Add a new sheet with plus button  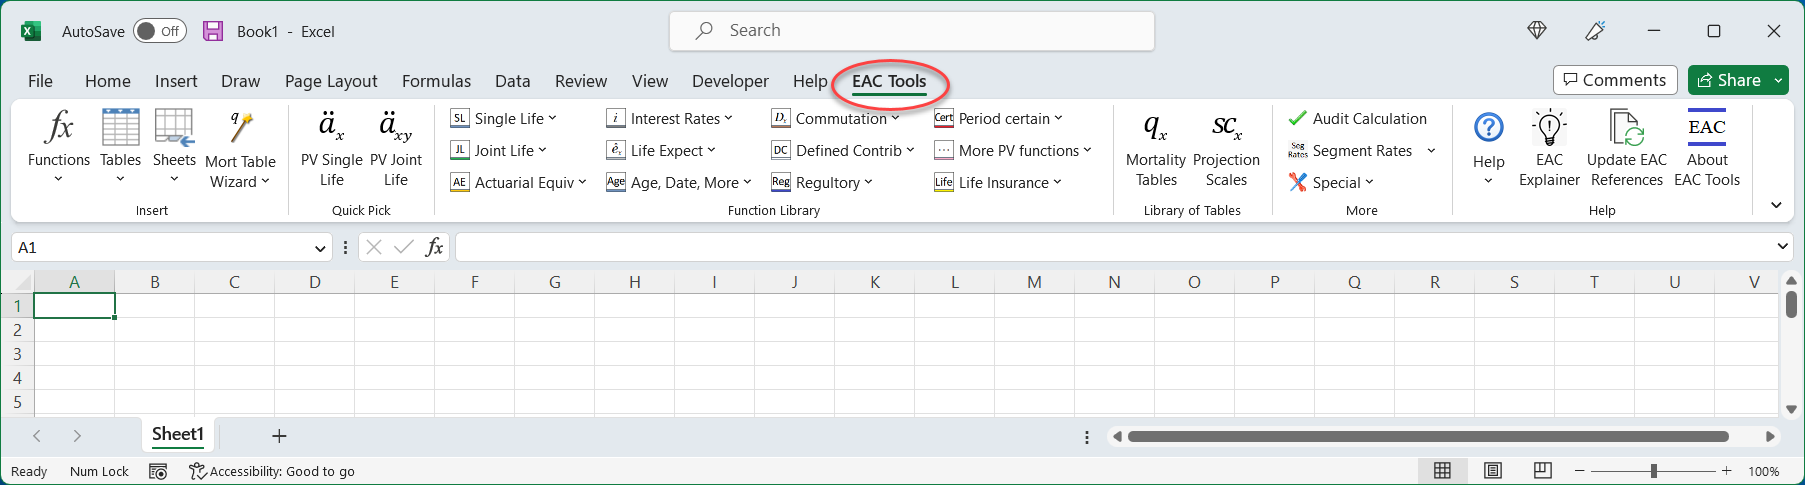pyautogui.click(x=279, y=436)
